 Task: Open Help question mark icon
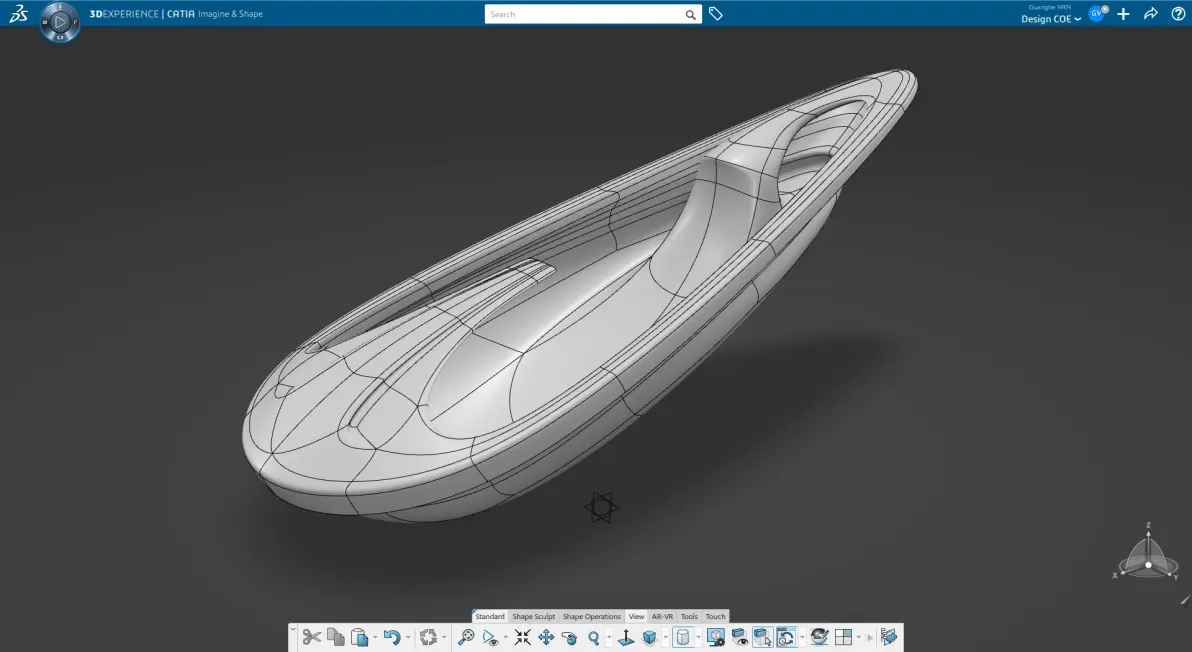pos(1178,14)
